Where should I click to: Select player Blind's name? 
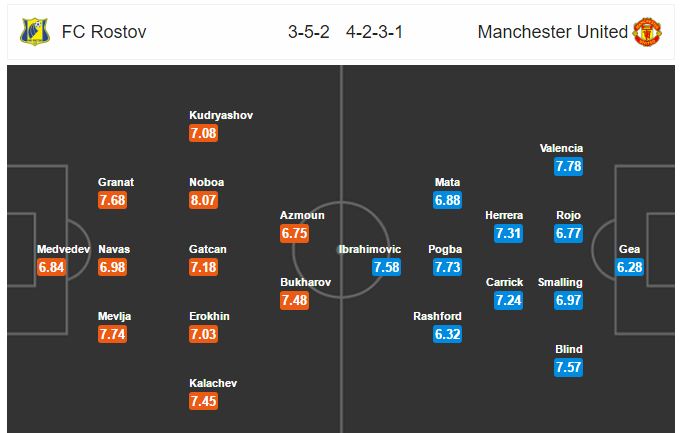[567, 349]
